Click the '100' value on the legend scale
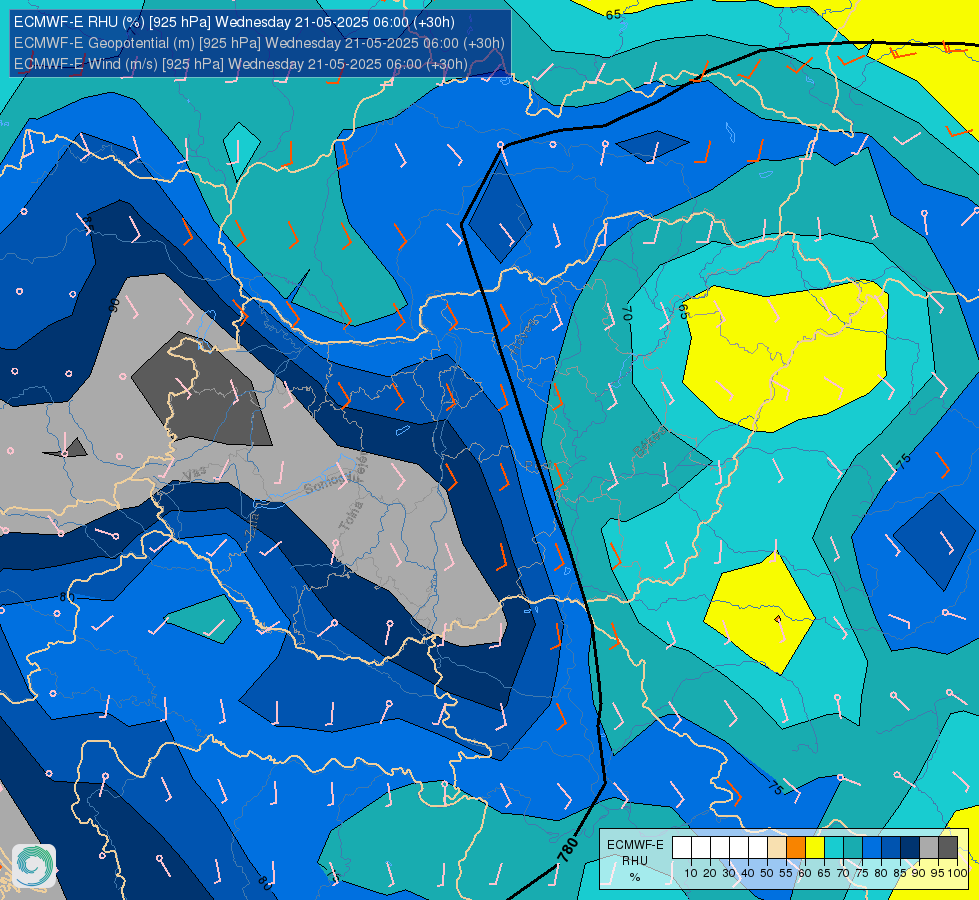The height and width of the screenshot is (900, 979). (x=957, y=873)
